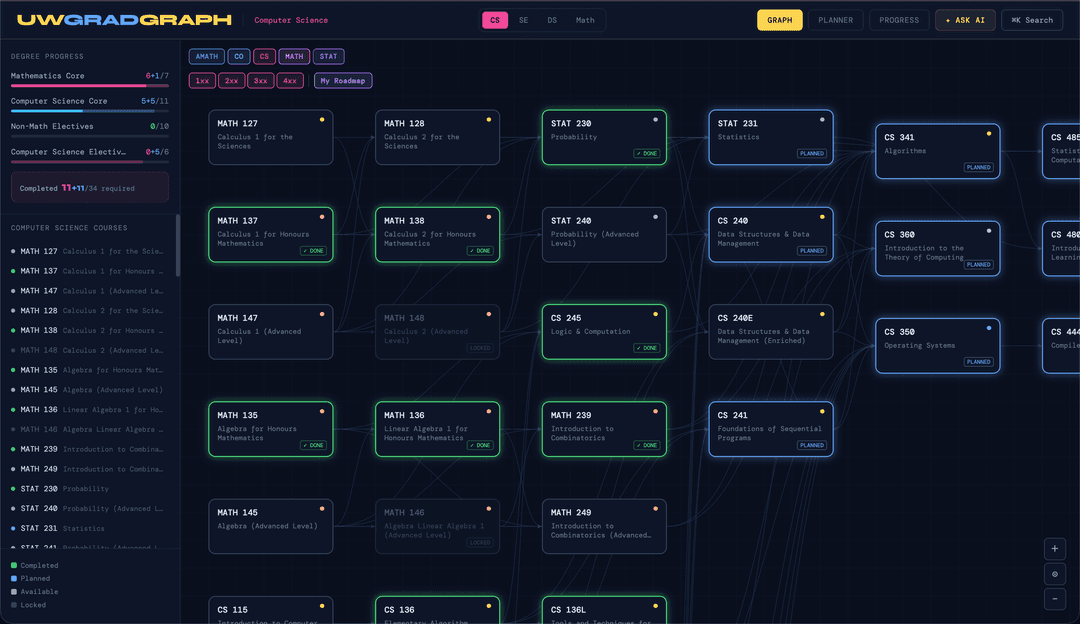The height and width of the screenshot is (624, 1080).
Task: Click the UWGradGraph logo
Action: point(124,20)
